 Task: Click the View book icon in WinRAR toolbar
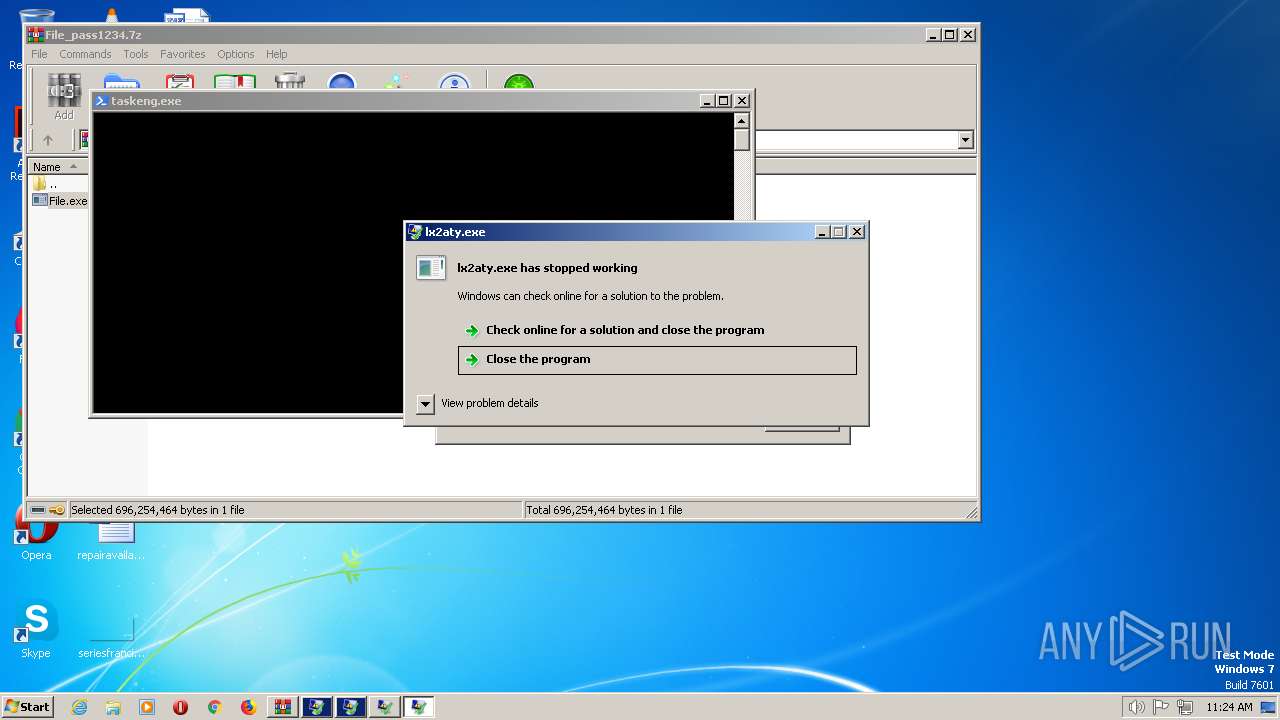(x=235, y=82)
